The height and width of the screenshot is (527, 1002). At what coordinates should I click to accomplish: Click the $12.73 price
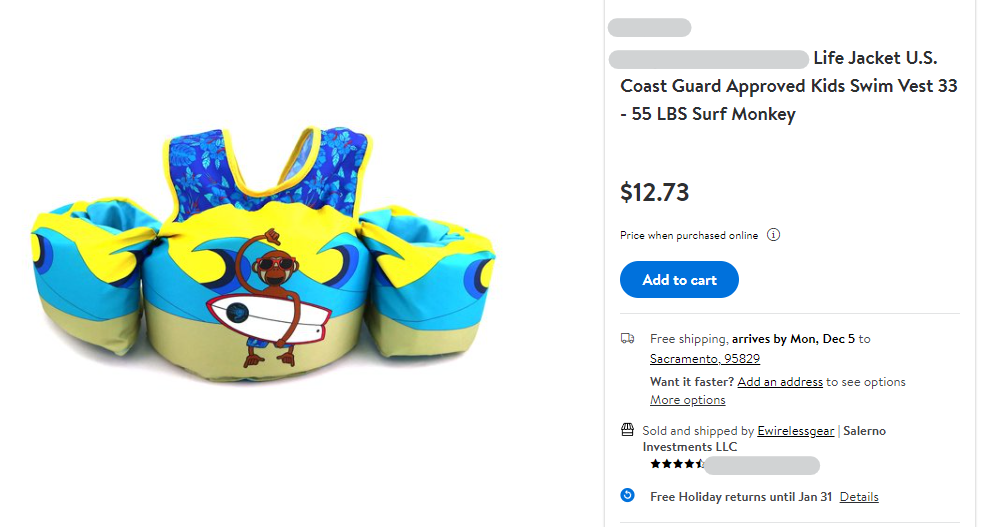click(654, 192)
